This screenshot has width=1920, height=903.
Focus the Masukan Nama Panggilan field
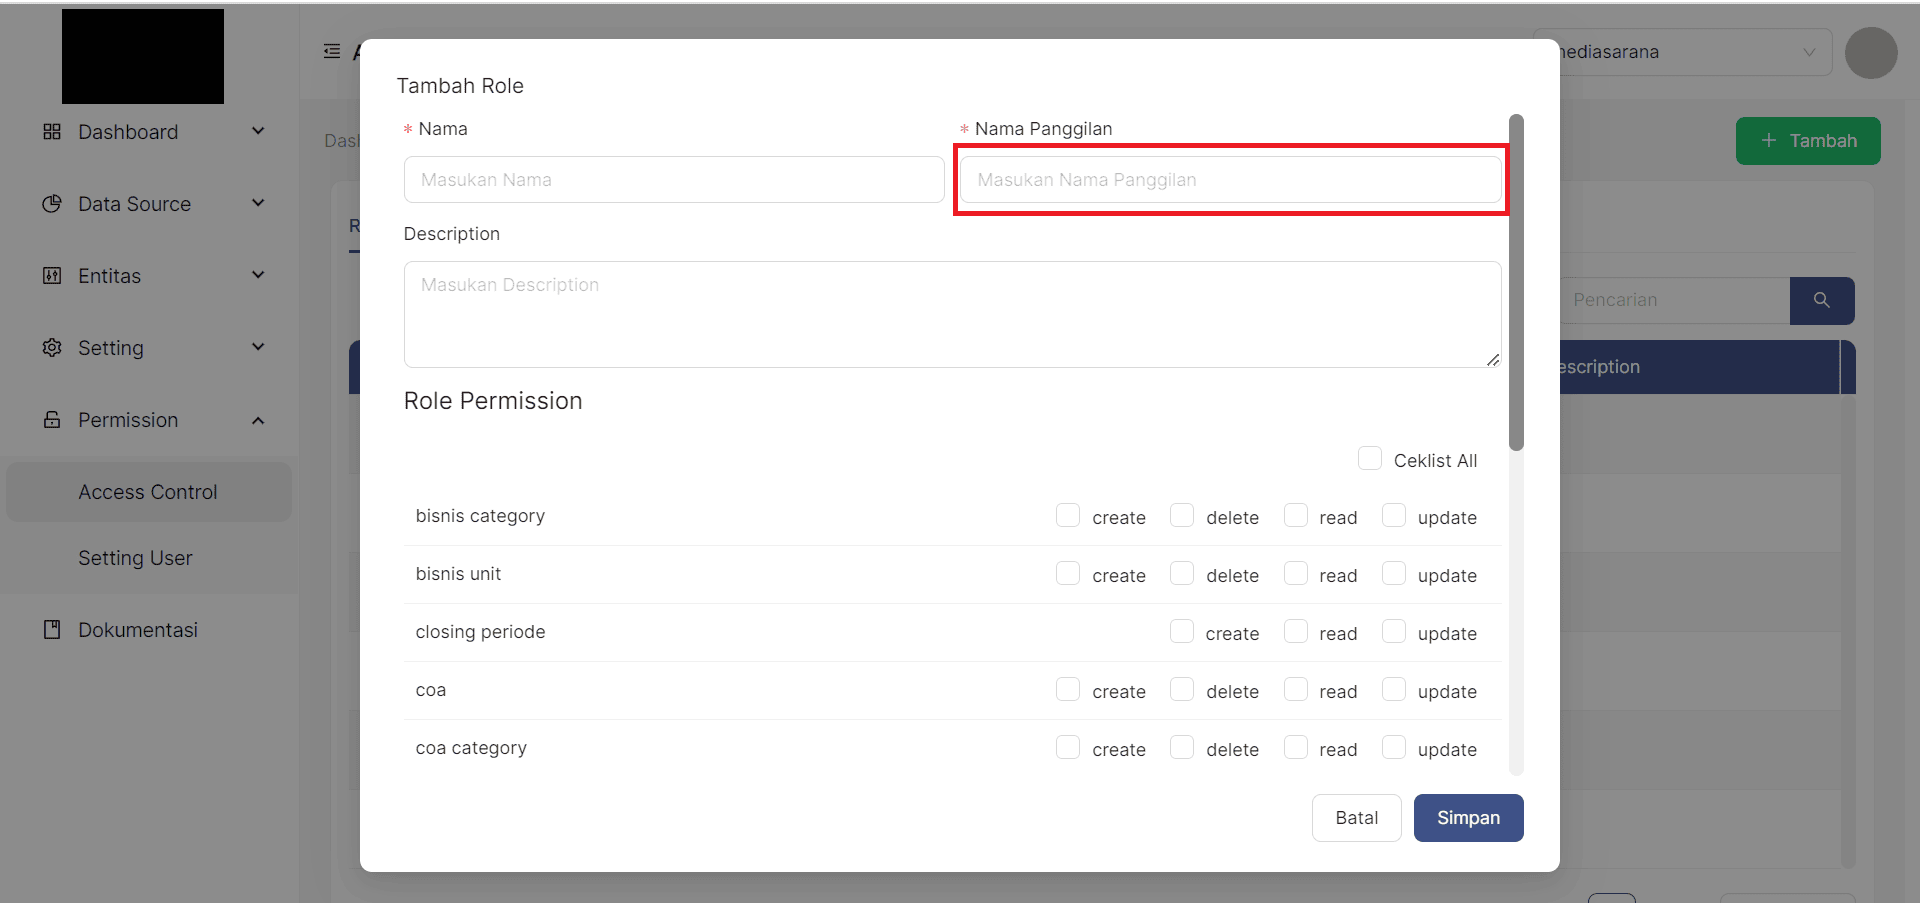(x=1230, y=180)
